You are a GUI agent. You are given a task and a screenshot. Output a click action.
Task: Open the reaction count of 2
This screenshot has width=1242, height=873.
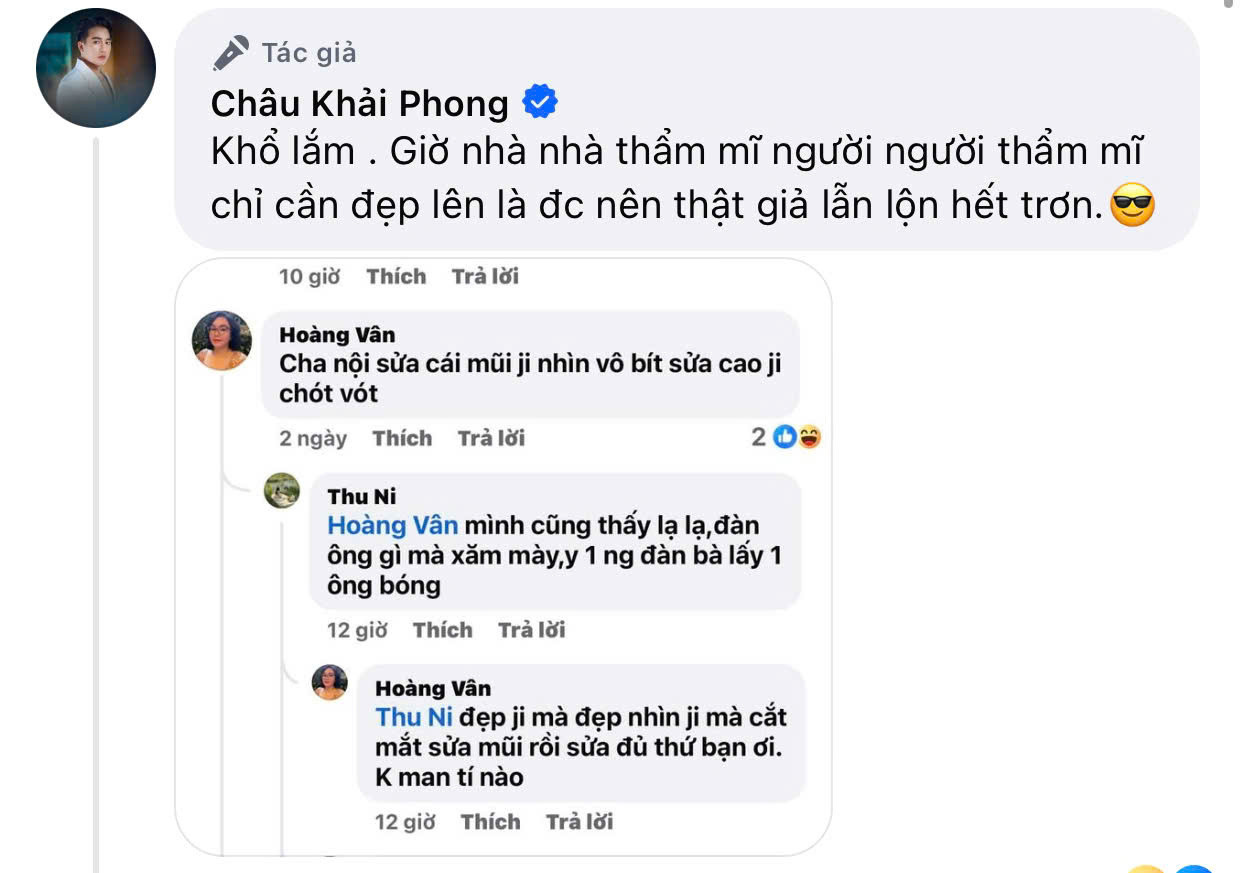click(x=759, y=437)
